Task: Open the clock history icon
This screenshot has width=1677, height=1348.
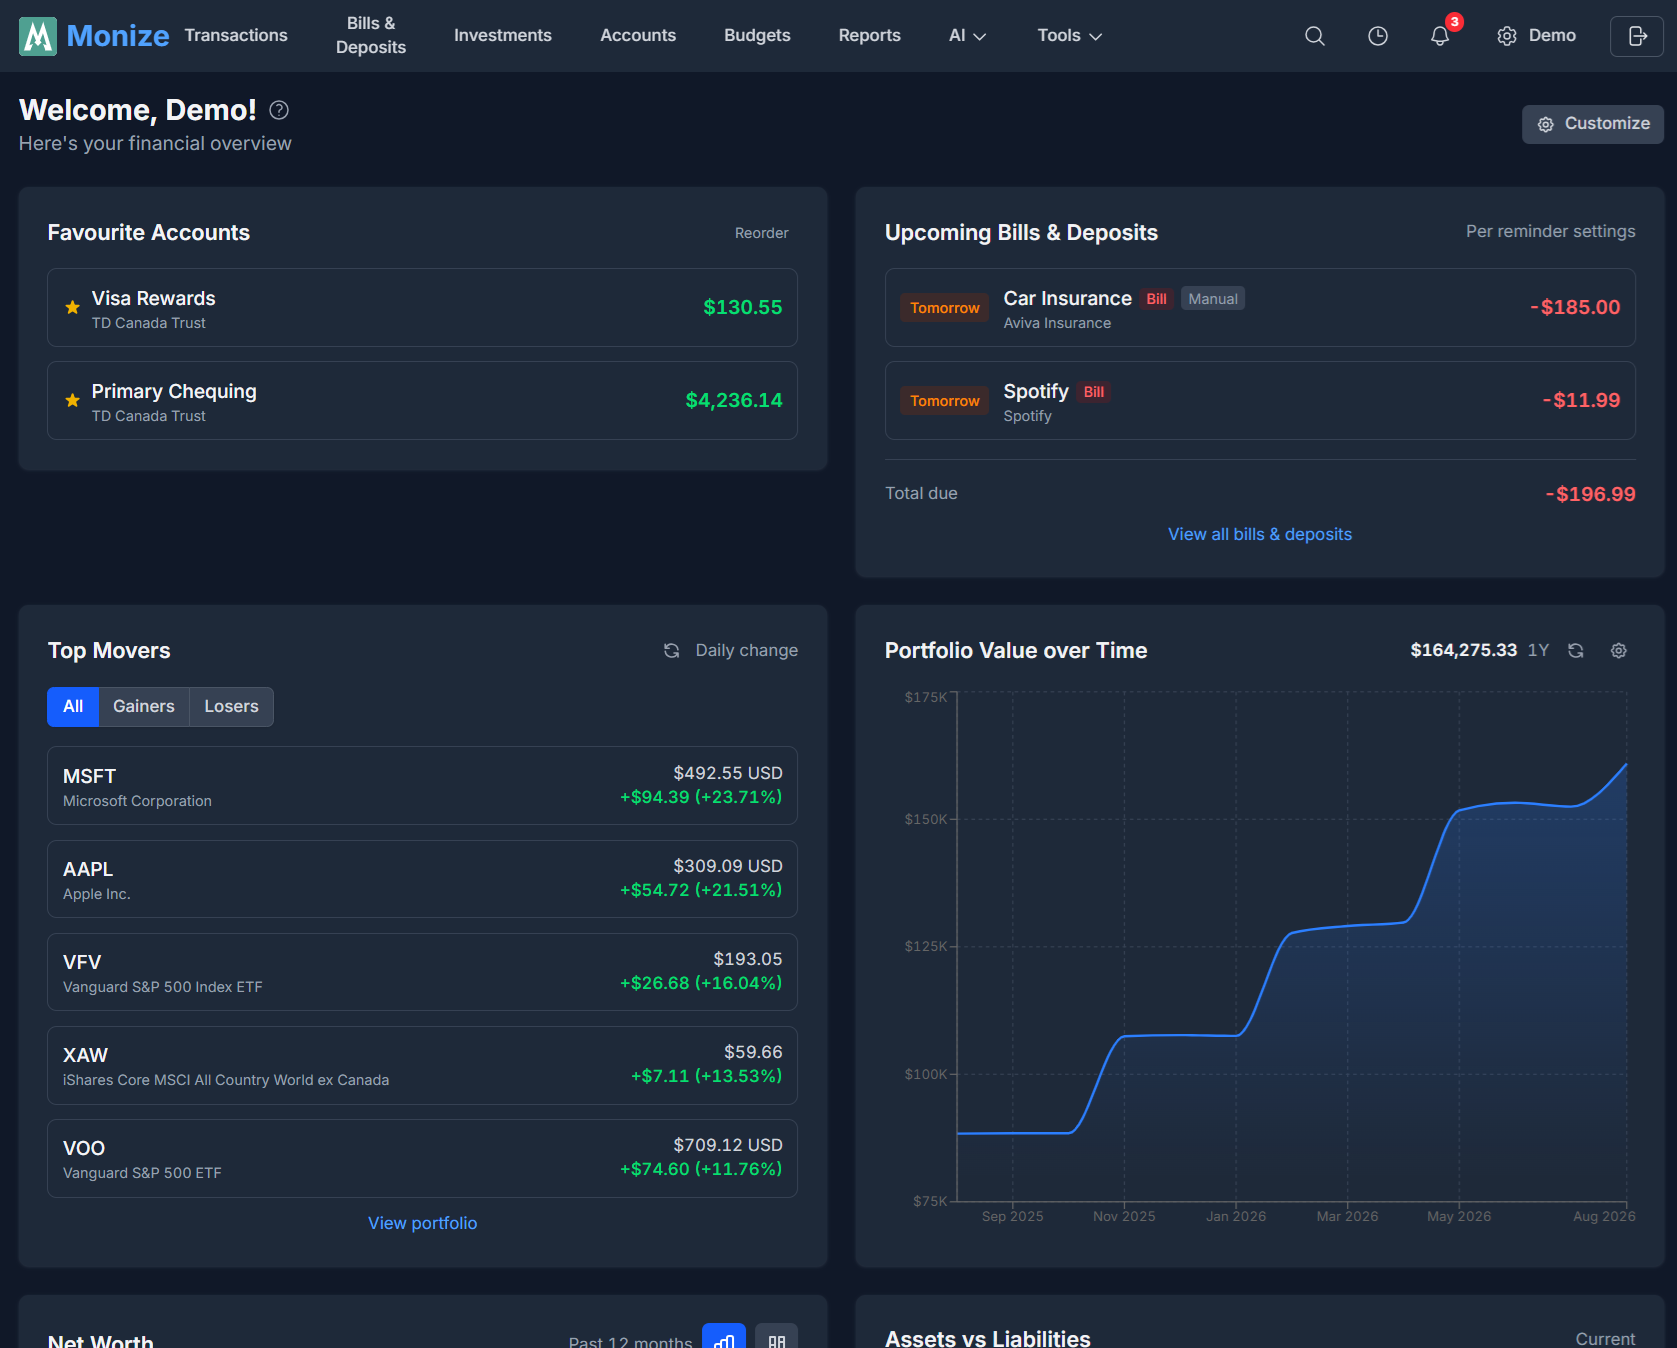Action: point(1378,36)
